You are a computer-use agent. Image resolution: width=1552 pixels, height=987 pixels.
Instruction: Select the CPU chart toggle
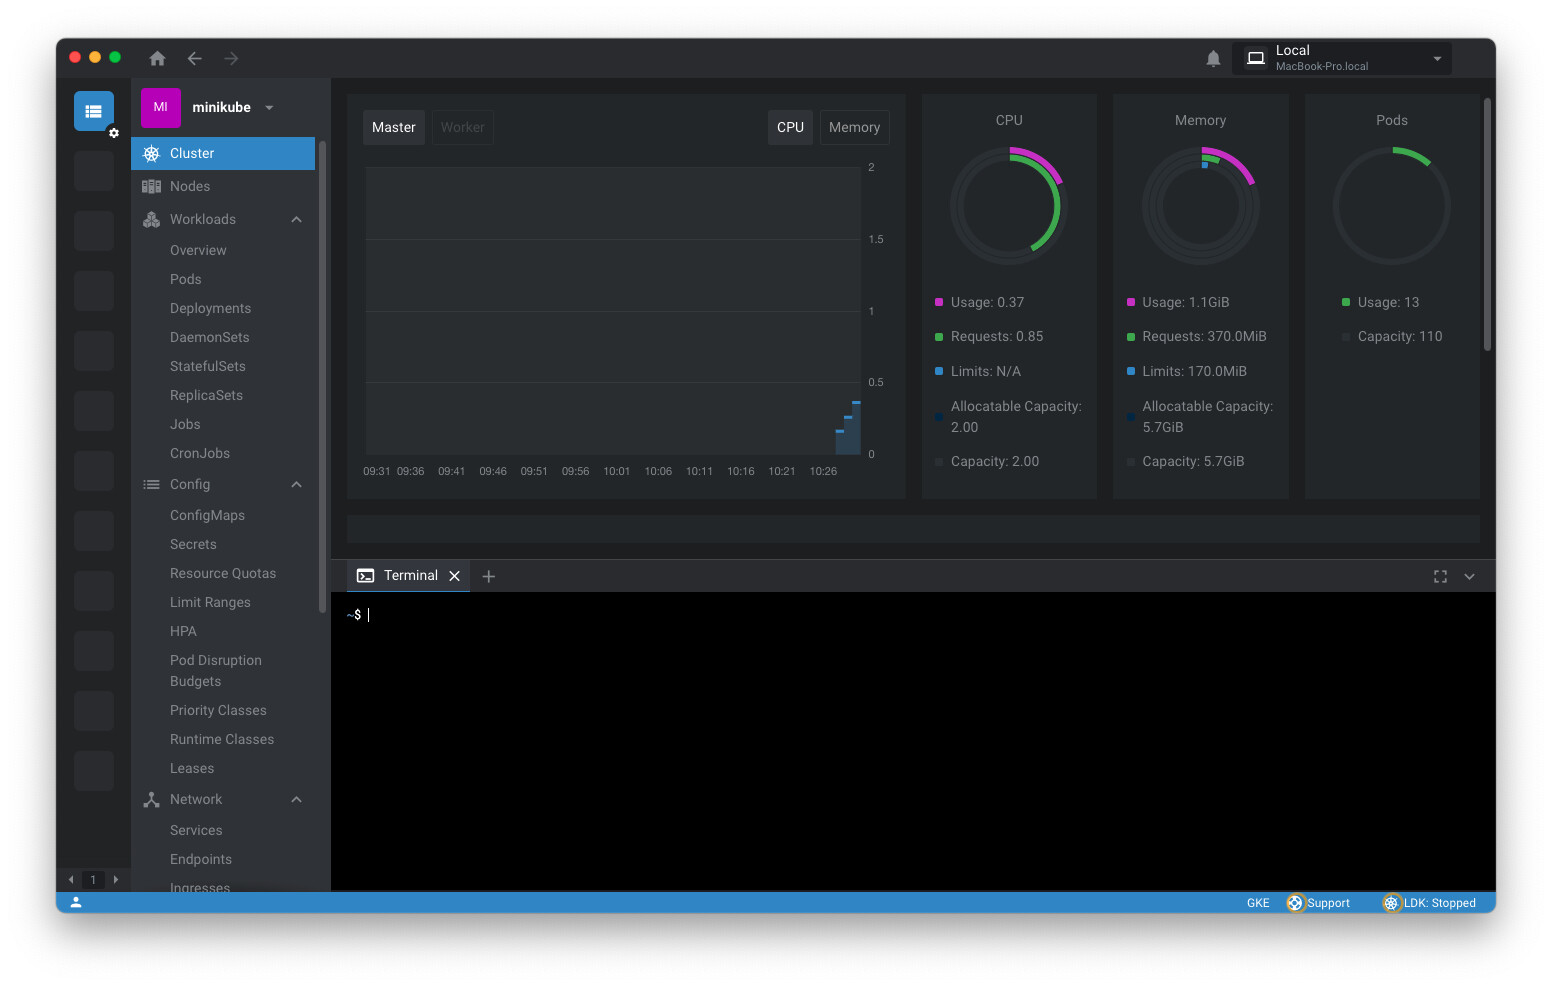pos(790,128)
